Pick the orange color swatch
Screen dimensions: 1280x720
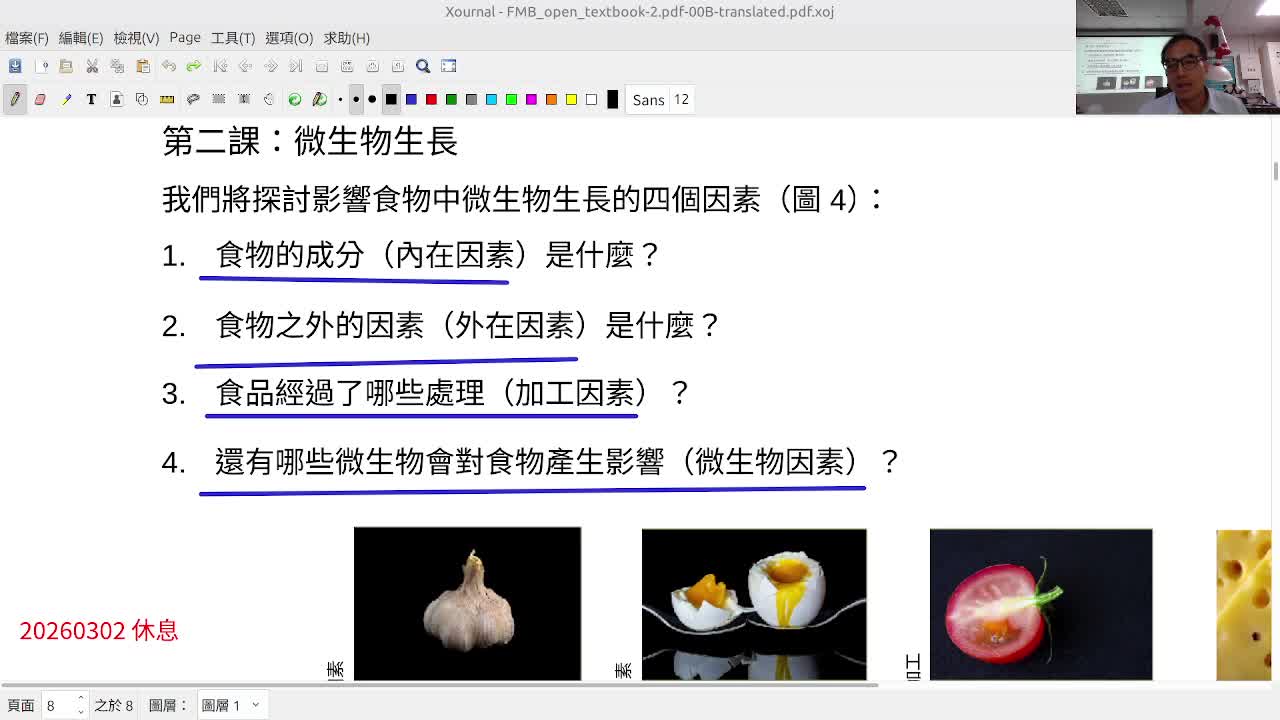(551, 99)
